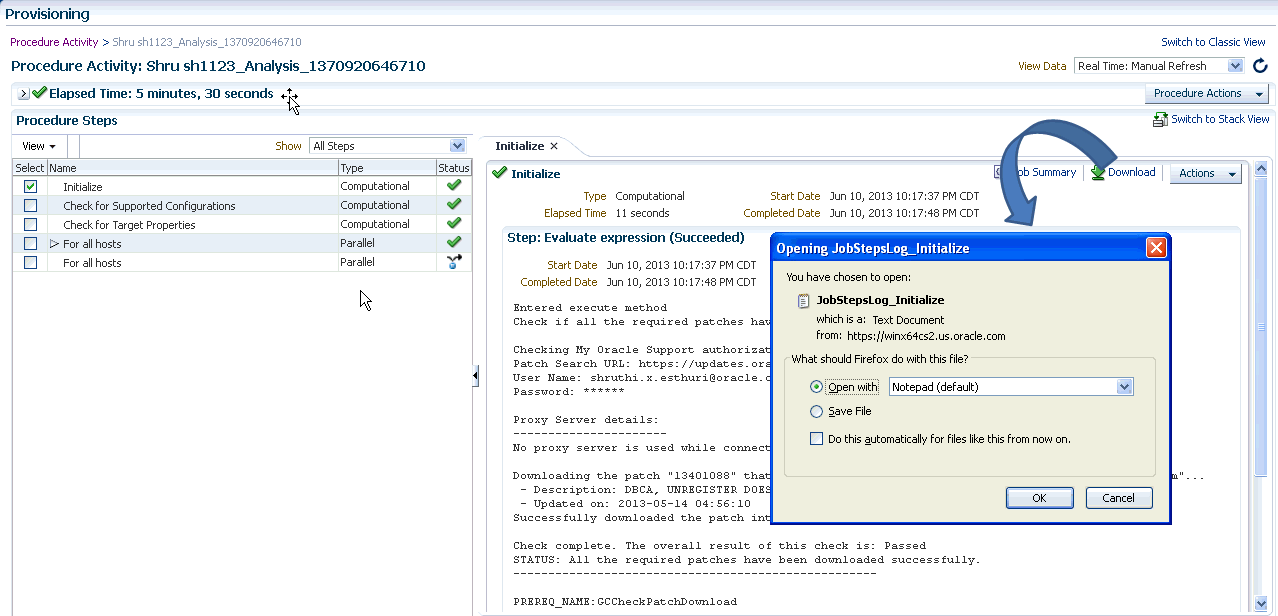Screen dimensions: 1278x616
Task: Click the refresh icon beside View Data
Action: click(x=1260, y=66)
